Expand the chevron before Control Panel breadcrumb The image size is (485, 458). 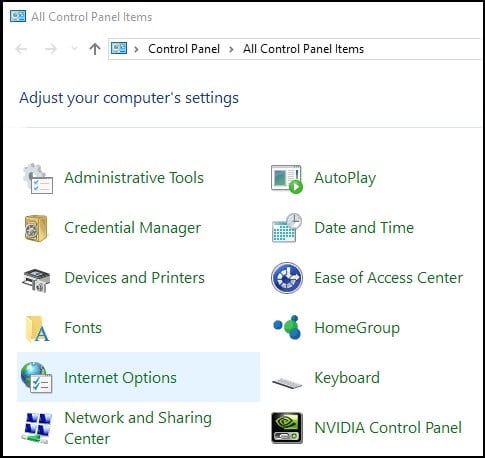tap(136, 49)
